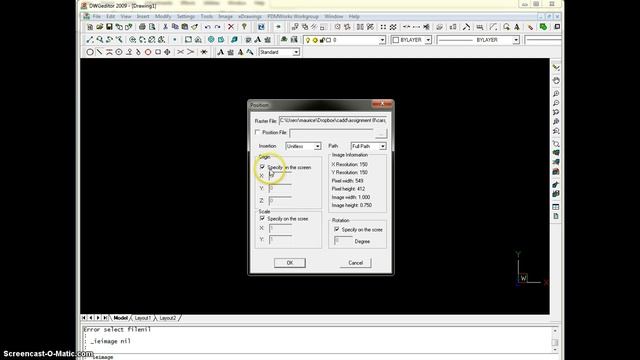Click the green icon near the right of top toolbar

(543, 27)
